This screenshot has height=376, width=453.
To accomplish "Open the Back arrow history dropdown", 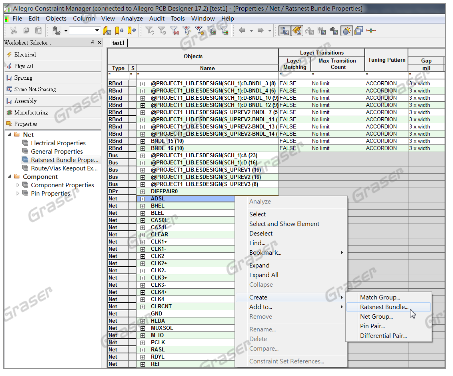I will click(251, 31).
